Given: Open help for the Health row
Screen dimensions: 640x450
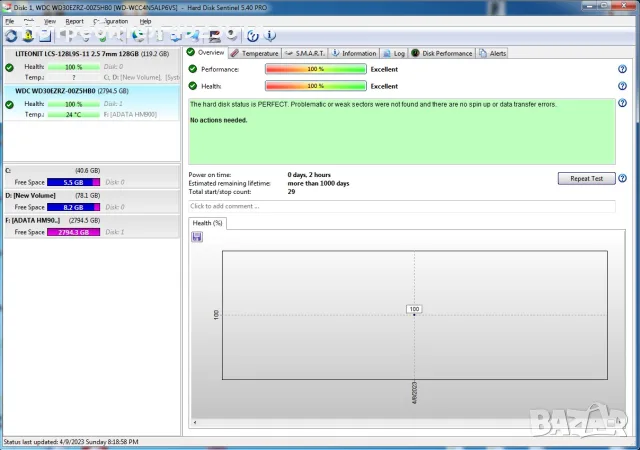Looking at the screenshot, I should coord(622,86).
